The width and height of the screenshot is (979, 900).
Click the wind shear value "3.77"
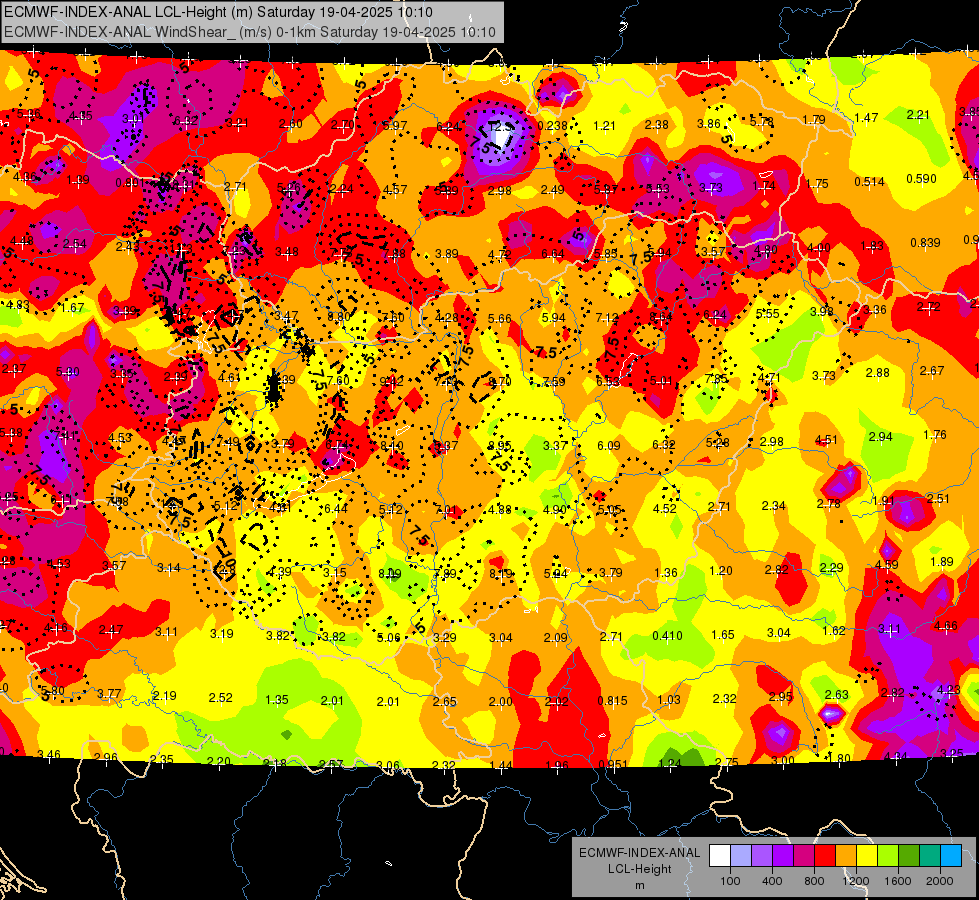tap(109, 694)
